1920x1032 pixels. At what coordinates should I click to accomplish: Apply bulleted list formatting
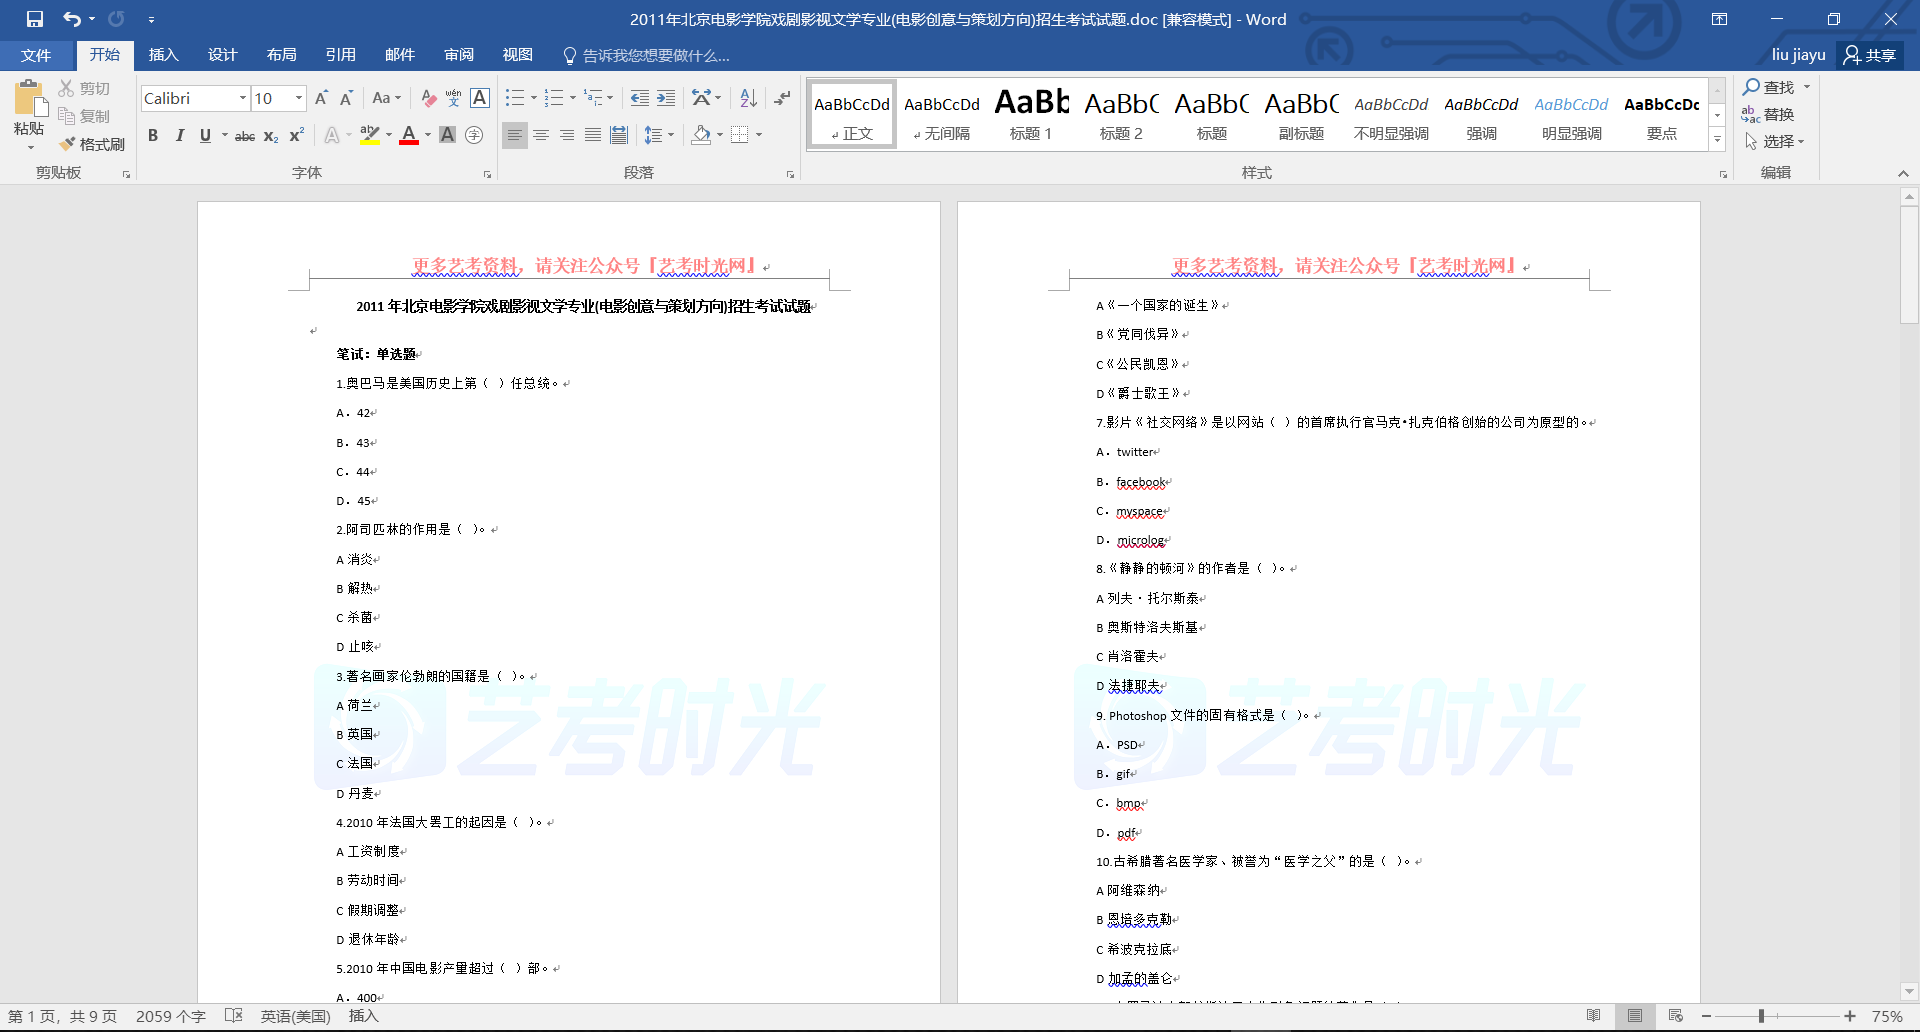click(x=514, y=98)
